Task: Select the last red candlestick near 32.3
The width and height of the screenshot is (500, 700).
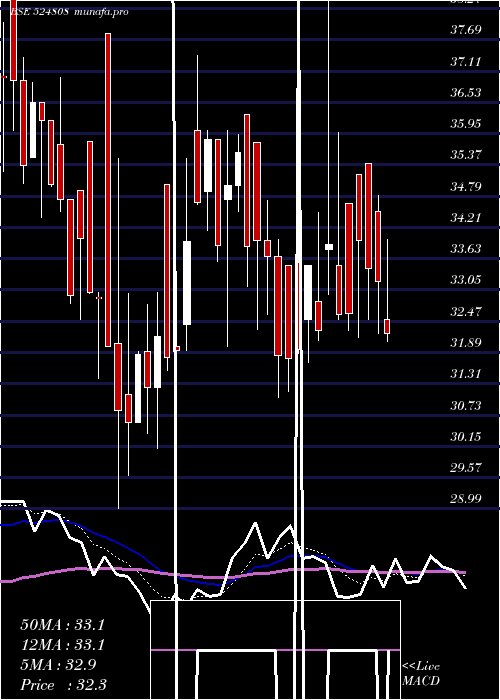Action: [x=387, y=326]
